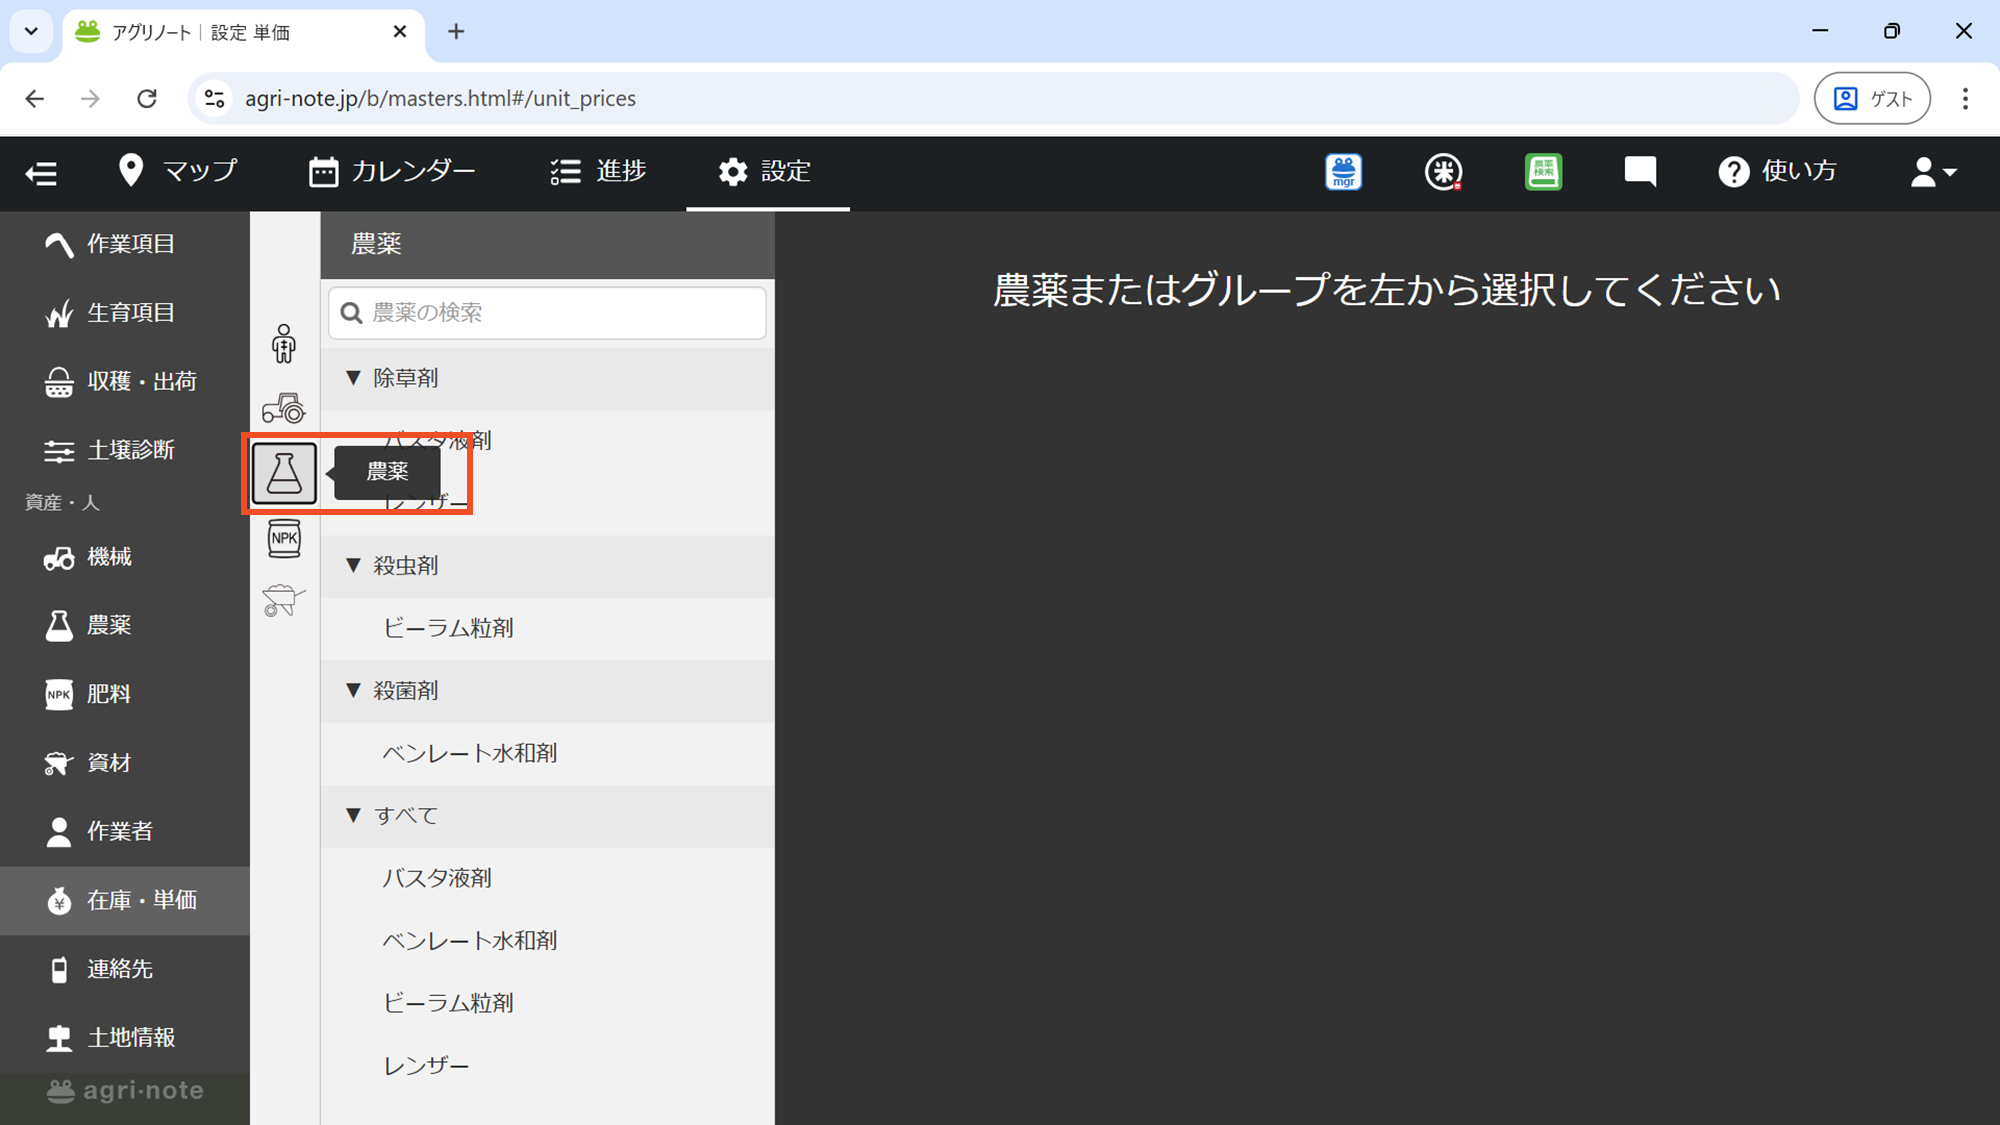Select バスタ液剤 under すべて
The width and height of the screenshot is (2000, 1125).
[x=547, y=878]
